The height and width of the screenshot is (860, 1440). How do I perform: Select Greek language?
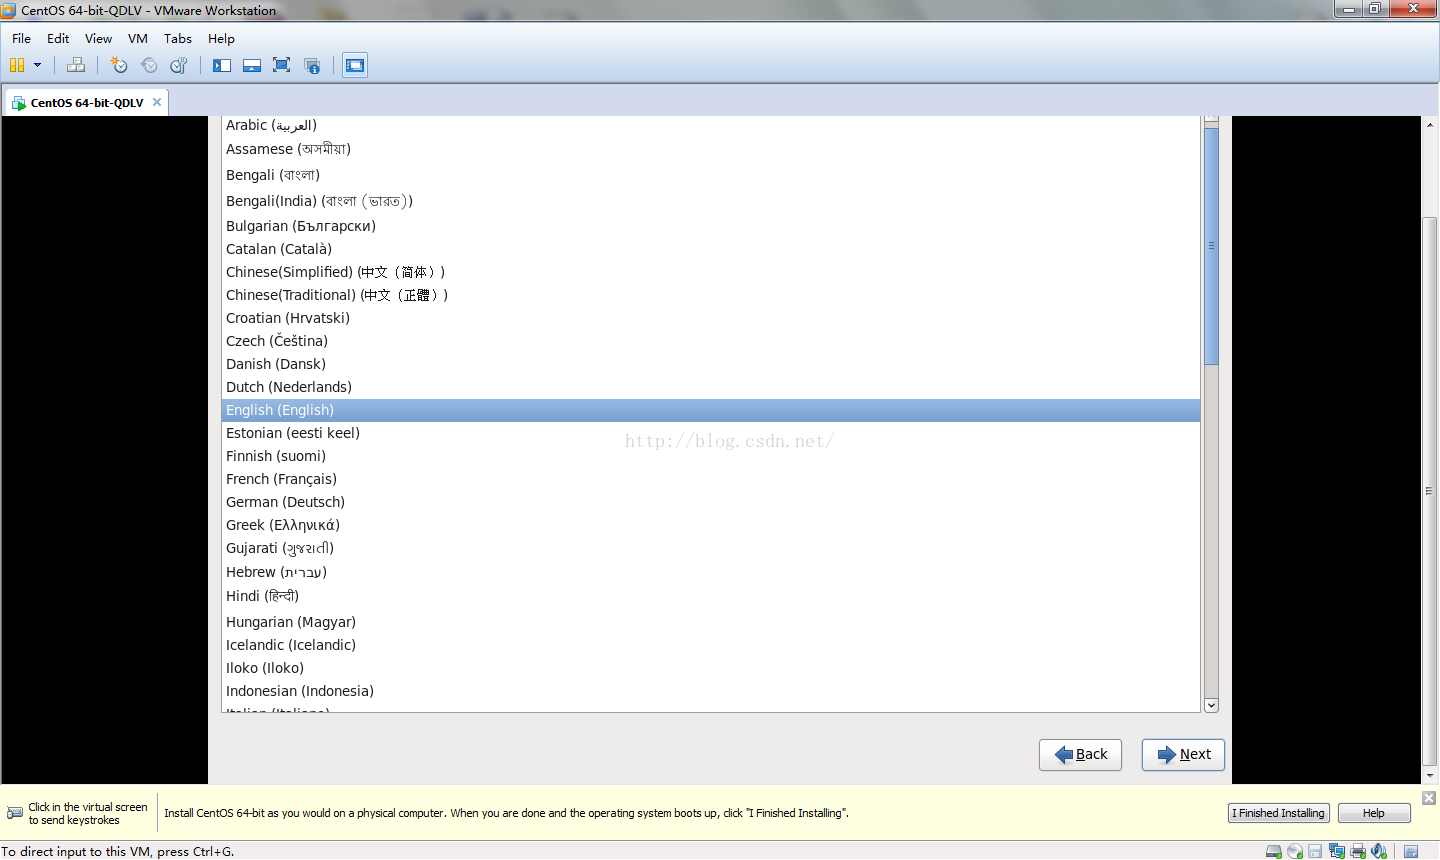tap(710, 525)
